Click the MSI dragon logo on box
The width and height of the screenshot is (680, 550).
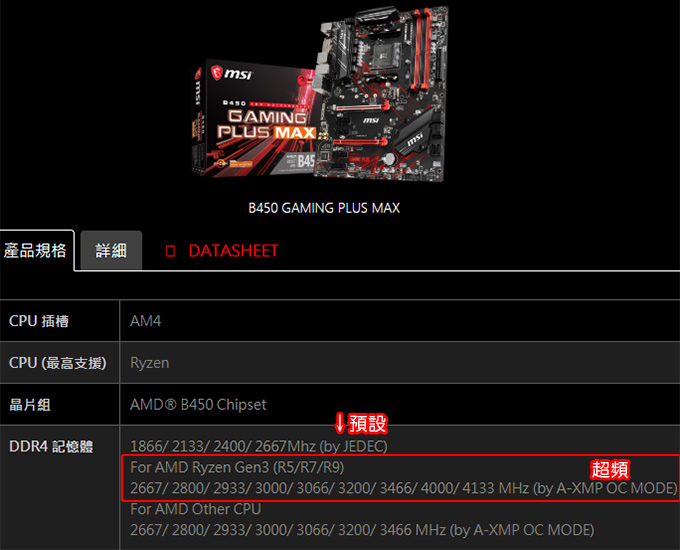[216, 73]
